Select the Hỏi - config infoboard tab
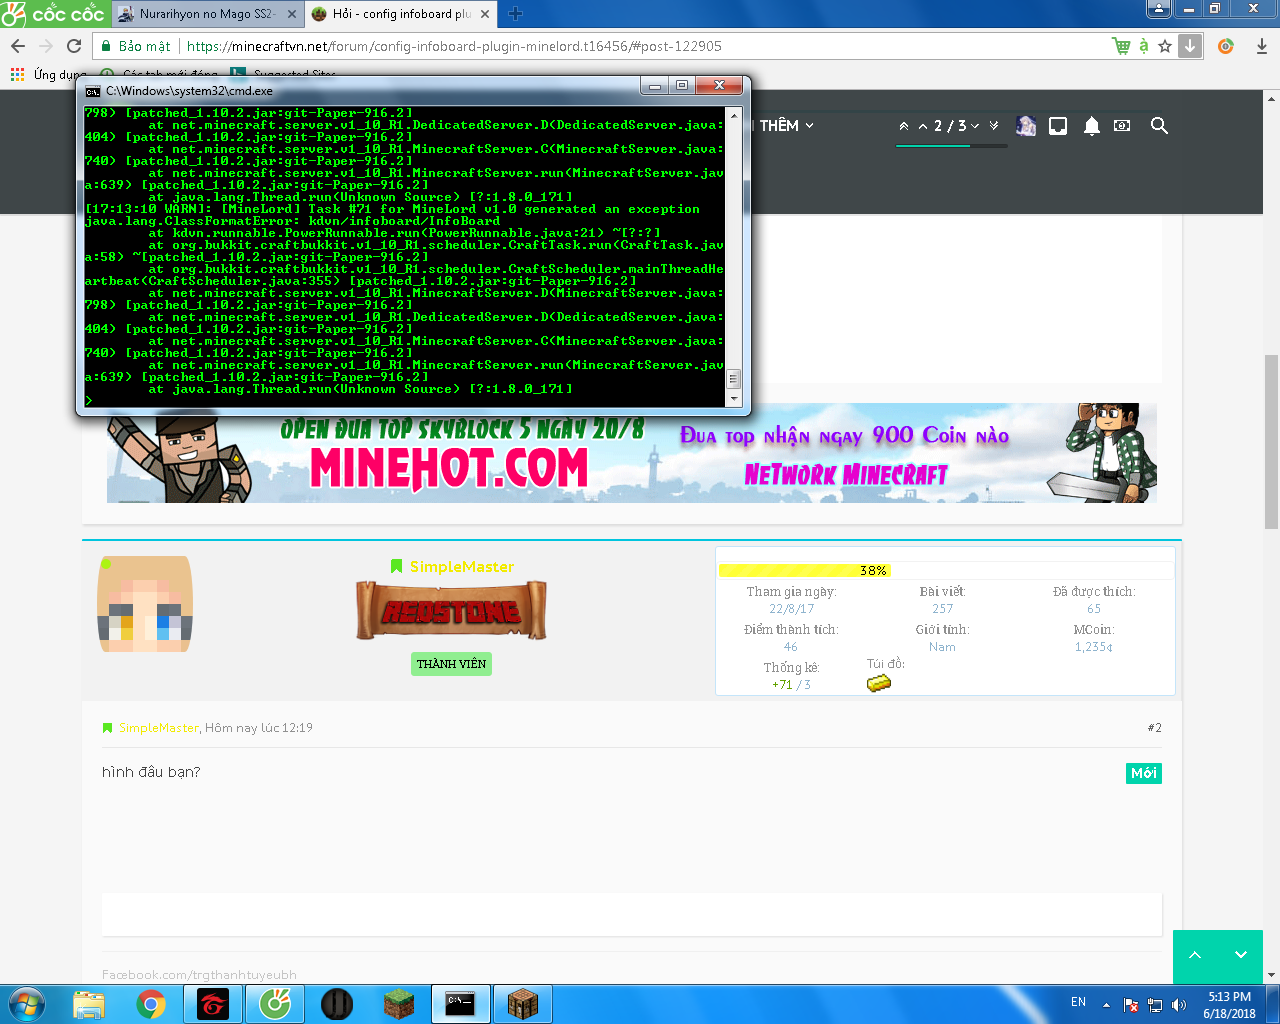Screen dimensions: 1280x1024 pos(401,14)
